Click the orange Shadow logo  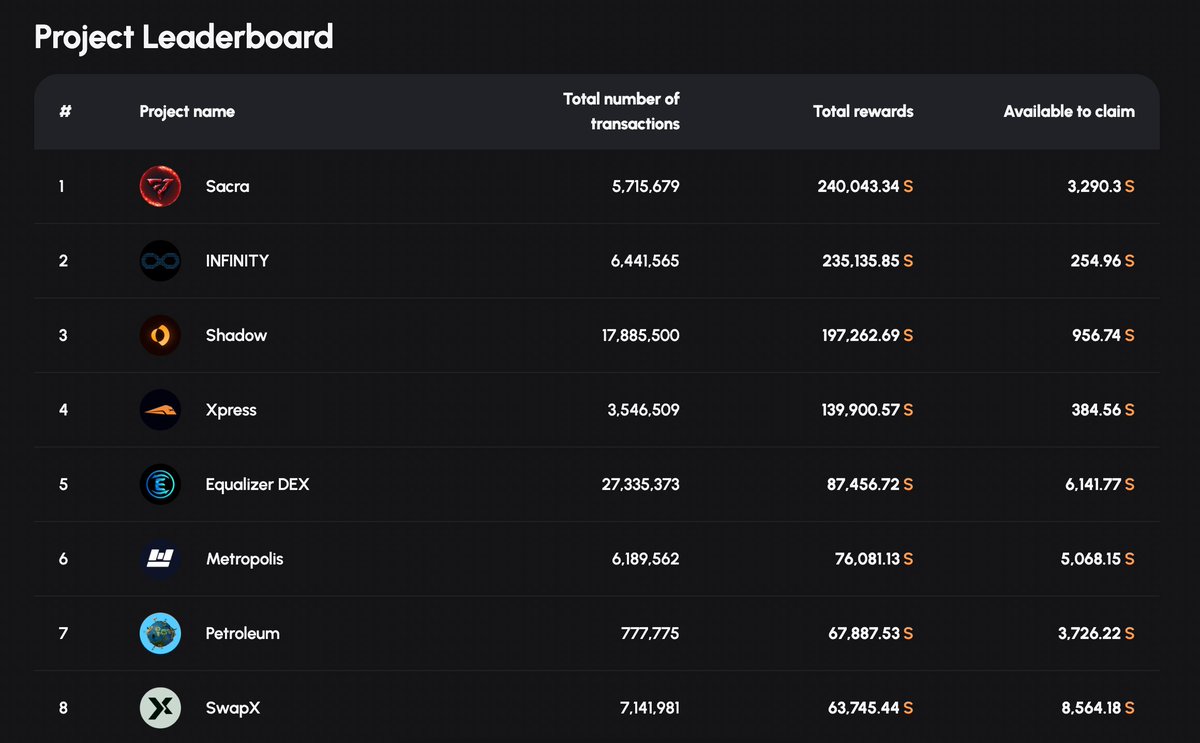[160, 335]
